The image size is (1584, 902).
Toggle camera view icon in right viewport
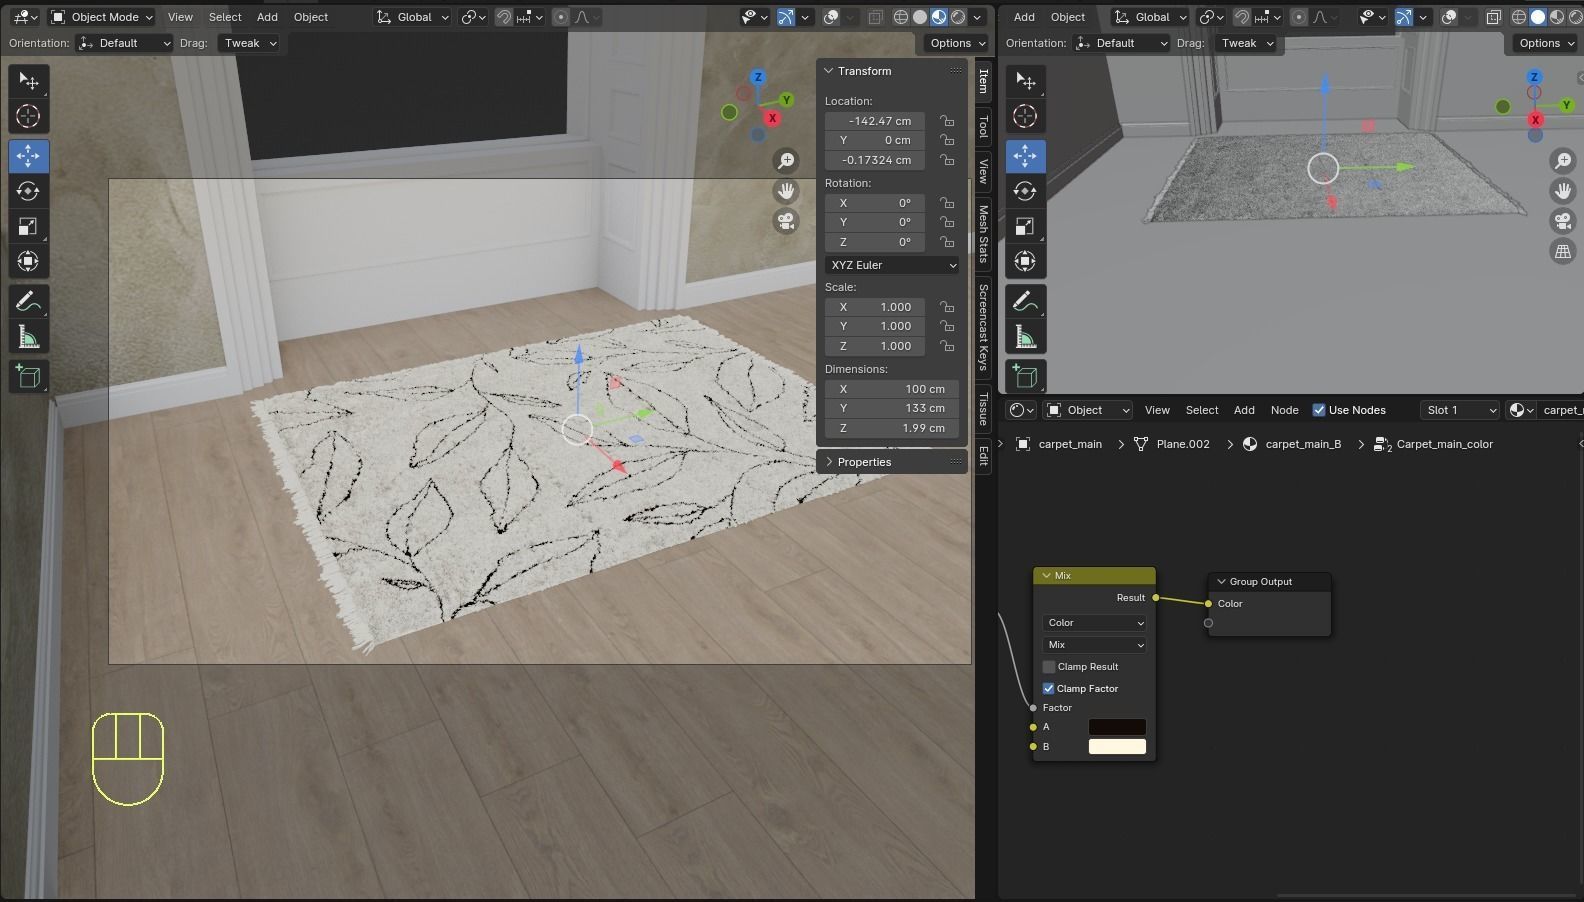coord(1562,221)
